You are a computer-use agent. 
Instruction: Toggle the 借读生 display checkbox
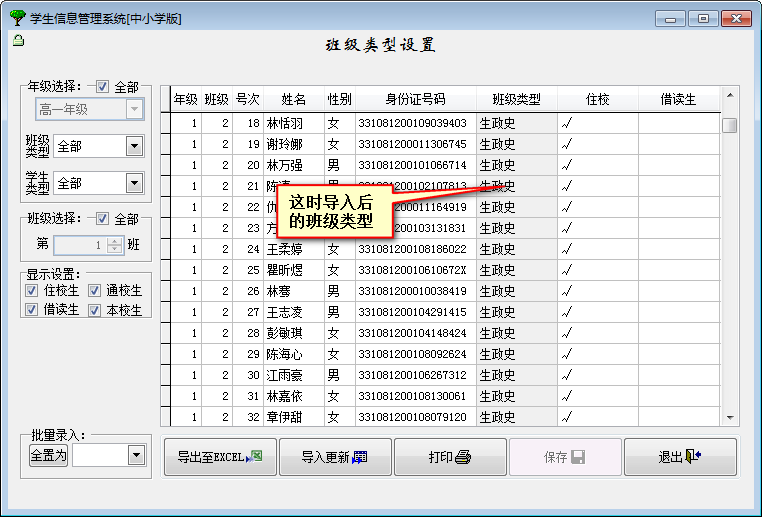tap(32, 310)
